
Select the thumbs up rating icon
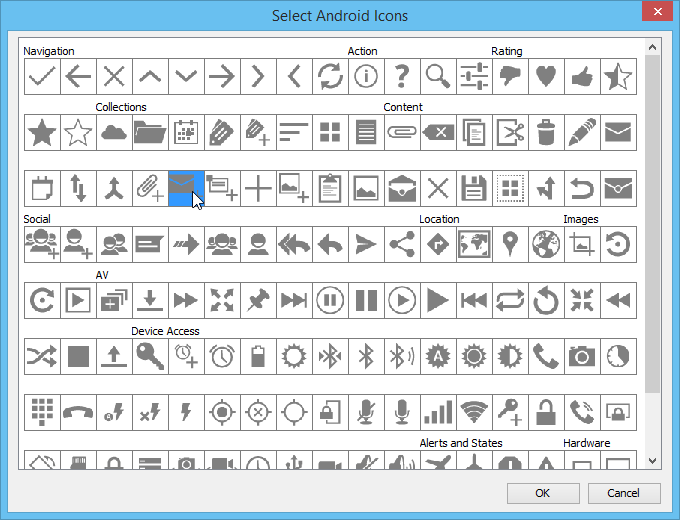(x=582, y=76)
